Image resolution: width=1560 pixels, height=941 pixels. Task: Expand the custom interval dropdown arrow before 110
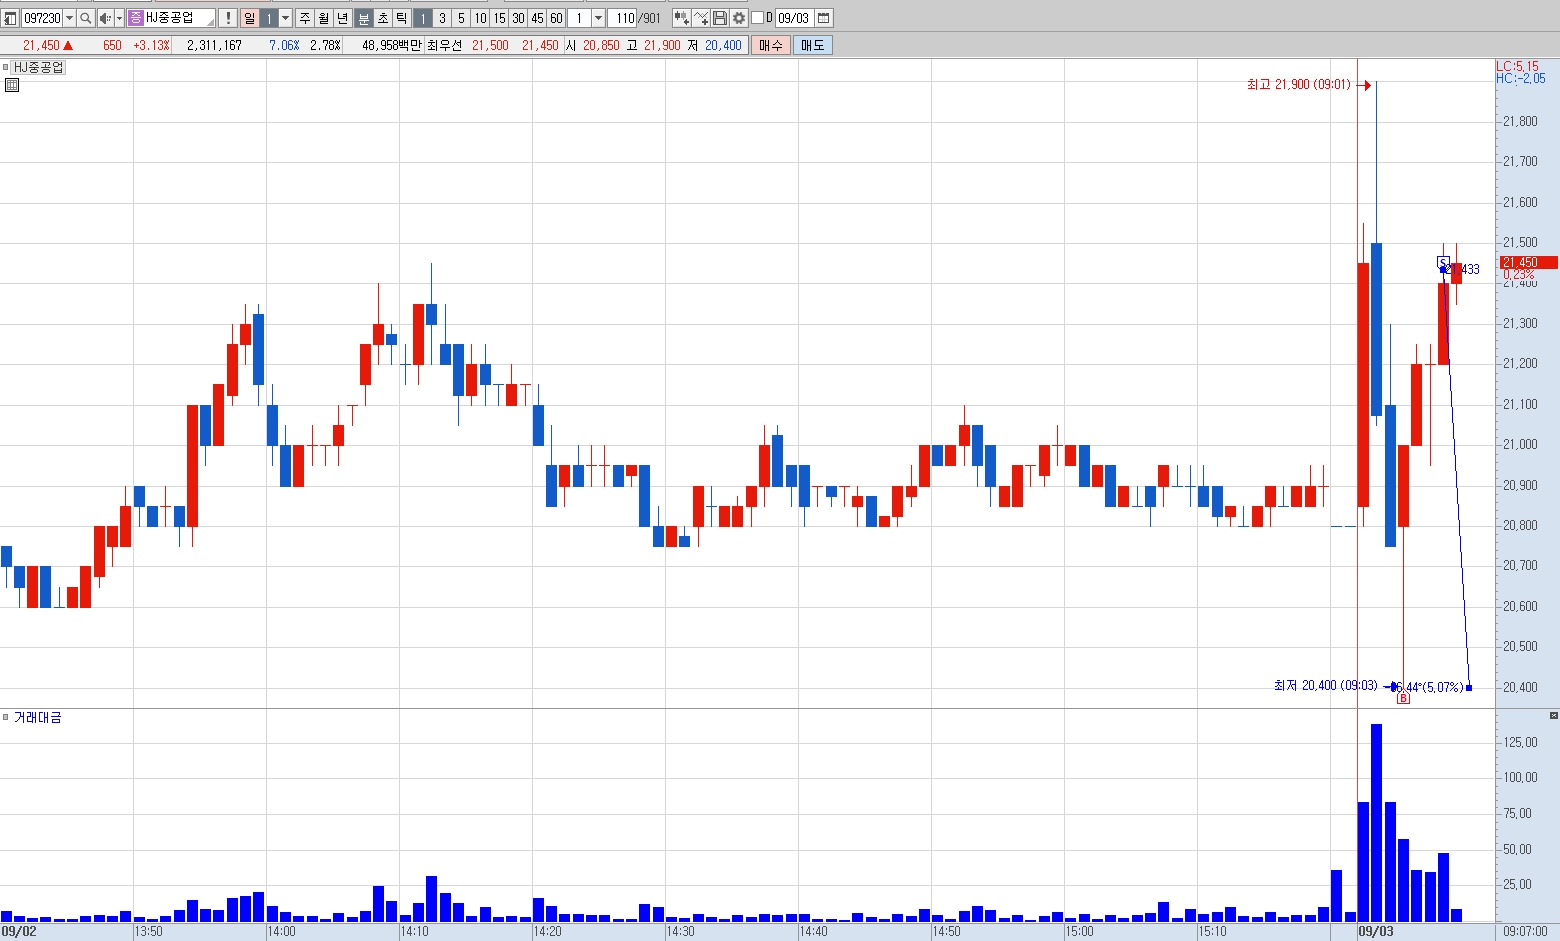[x=598, y=18]
